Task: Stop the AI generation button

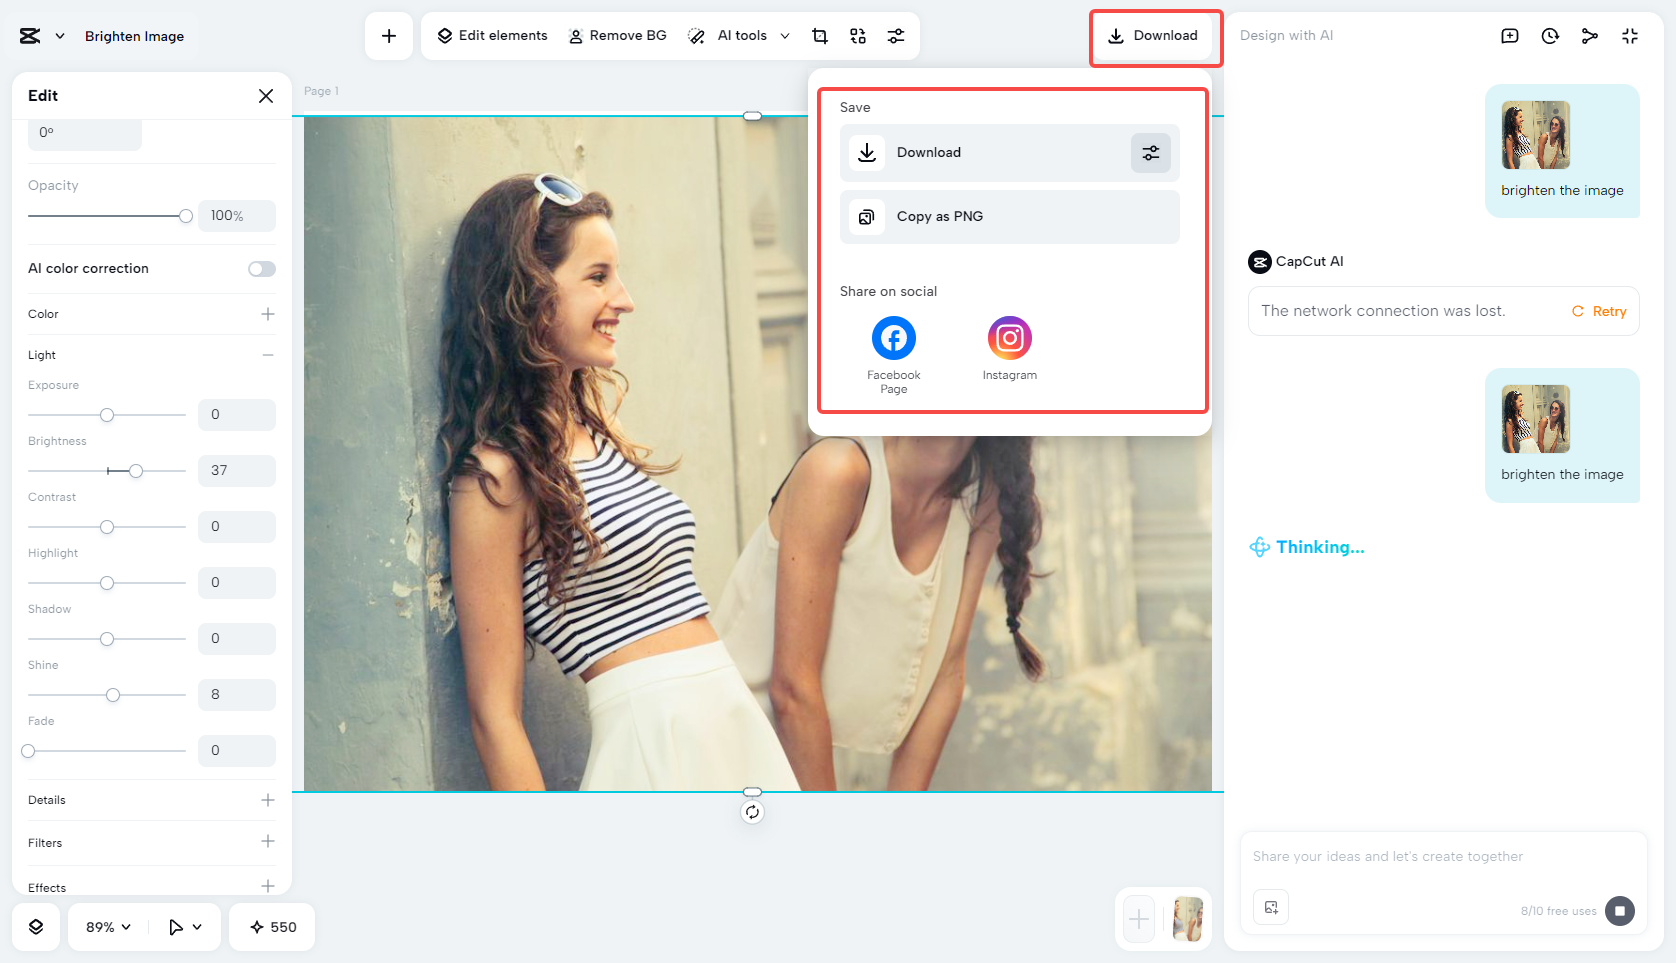Action: click(x=1620, y=910)
